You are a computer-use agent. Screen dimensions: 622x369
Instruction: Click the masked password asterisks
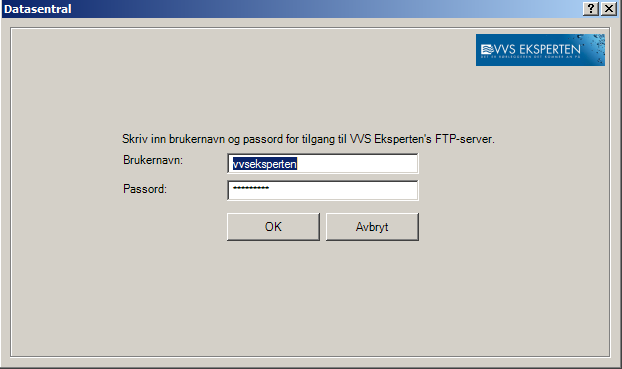point(250,188)
